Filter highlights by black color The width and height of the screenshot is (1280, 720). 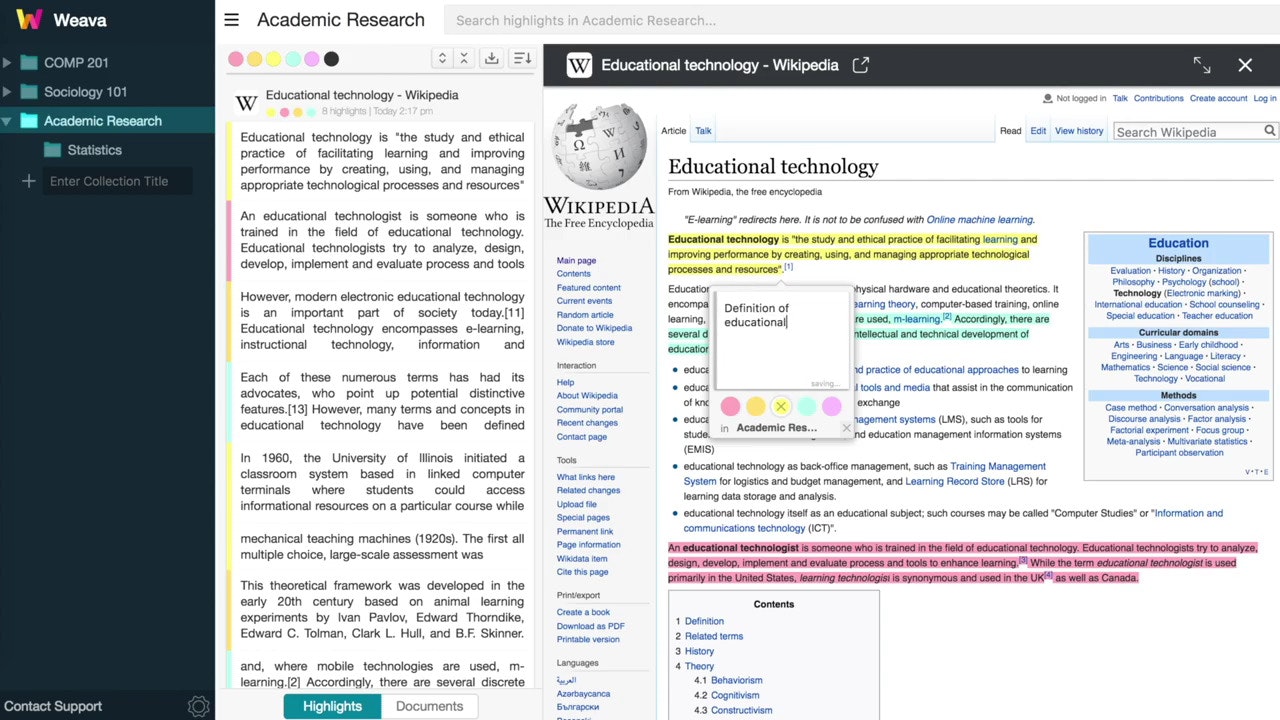click(x=331, y=59)
